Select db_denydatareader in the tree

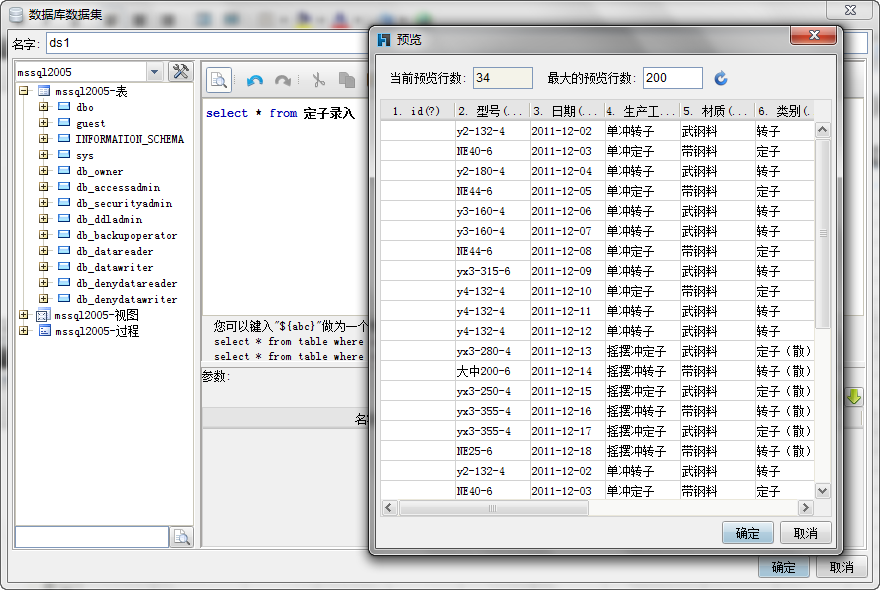point(127,283)
